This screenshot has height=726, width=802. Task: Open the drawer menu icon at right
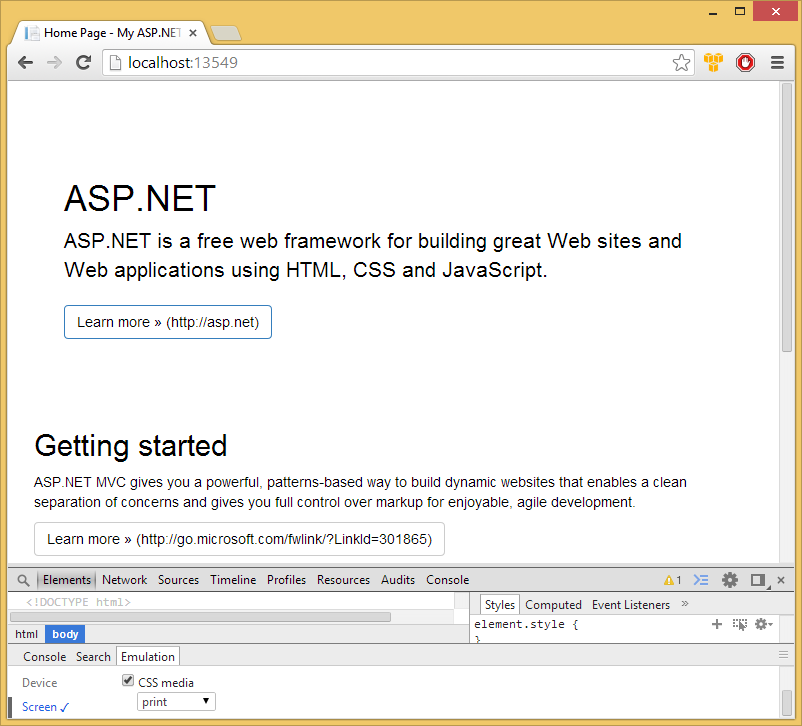pyautogui.click(x=783, y=655)
